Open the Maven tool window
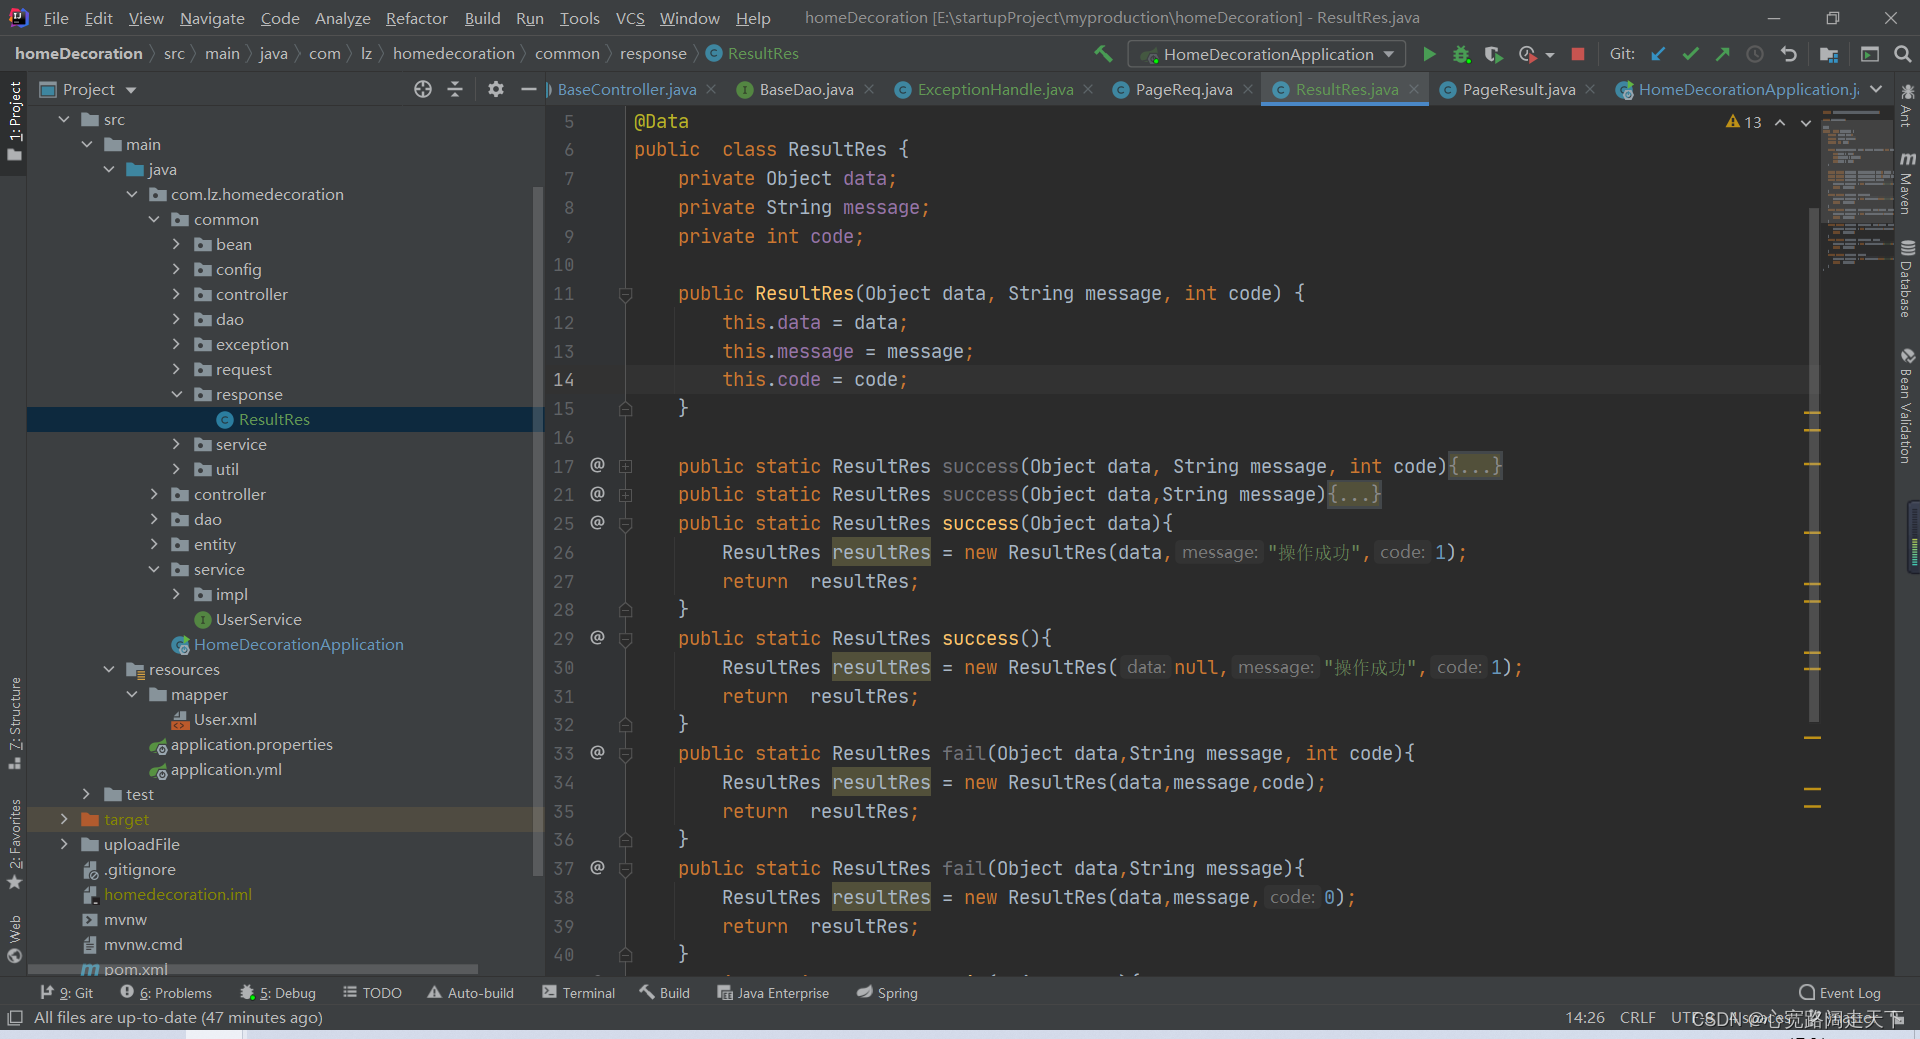Image resolution: width=1920 pixels, height=1039 pixels. [1907, 183]
